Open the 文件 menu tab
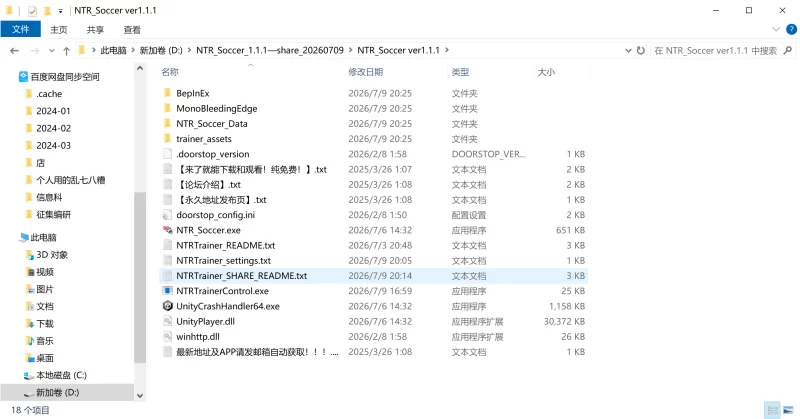This screenshot has width=800, height=419. (x=20, y=29)
